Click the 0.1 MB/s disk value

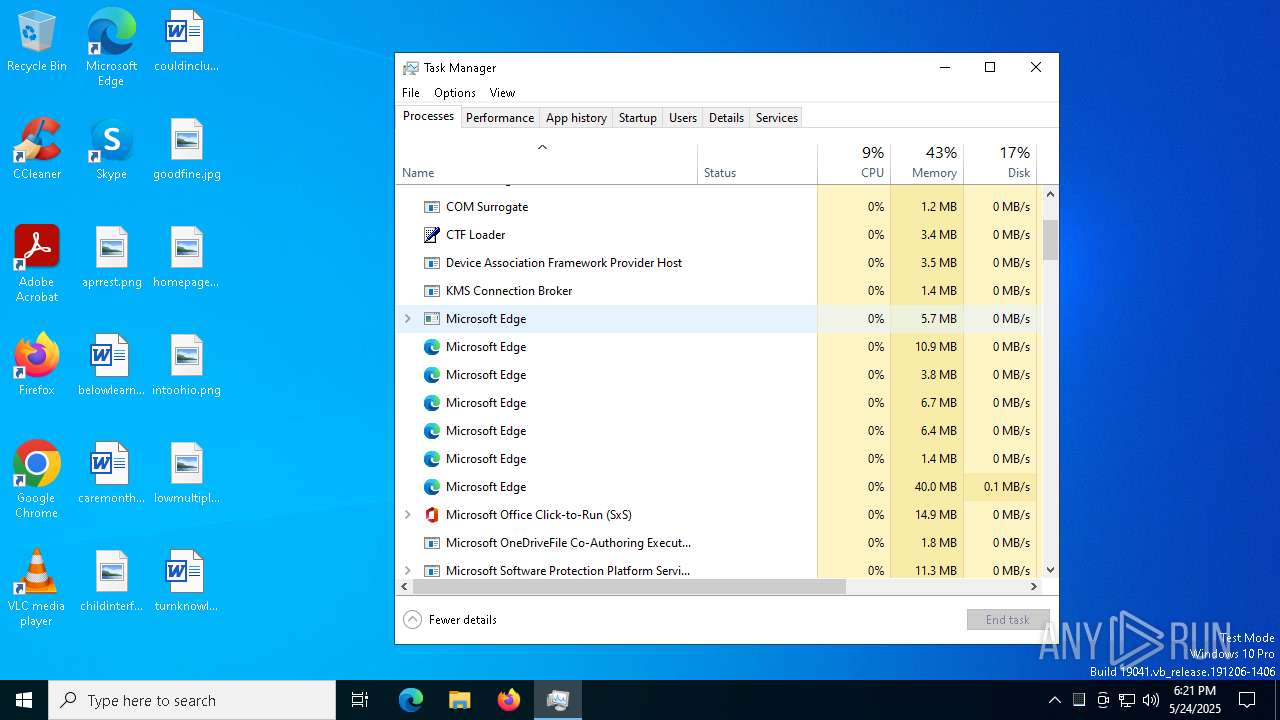tap(1007, 487)
